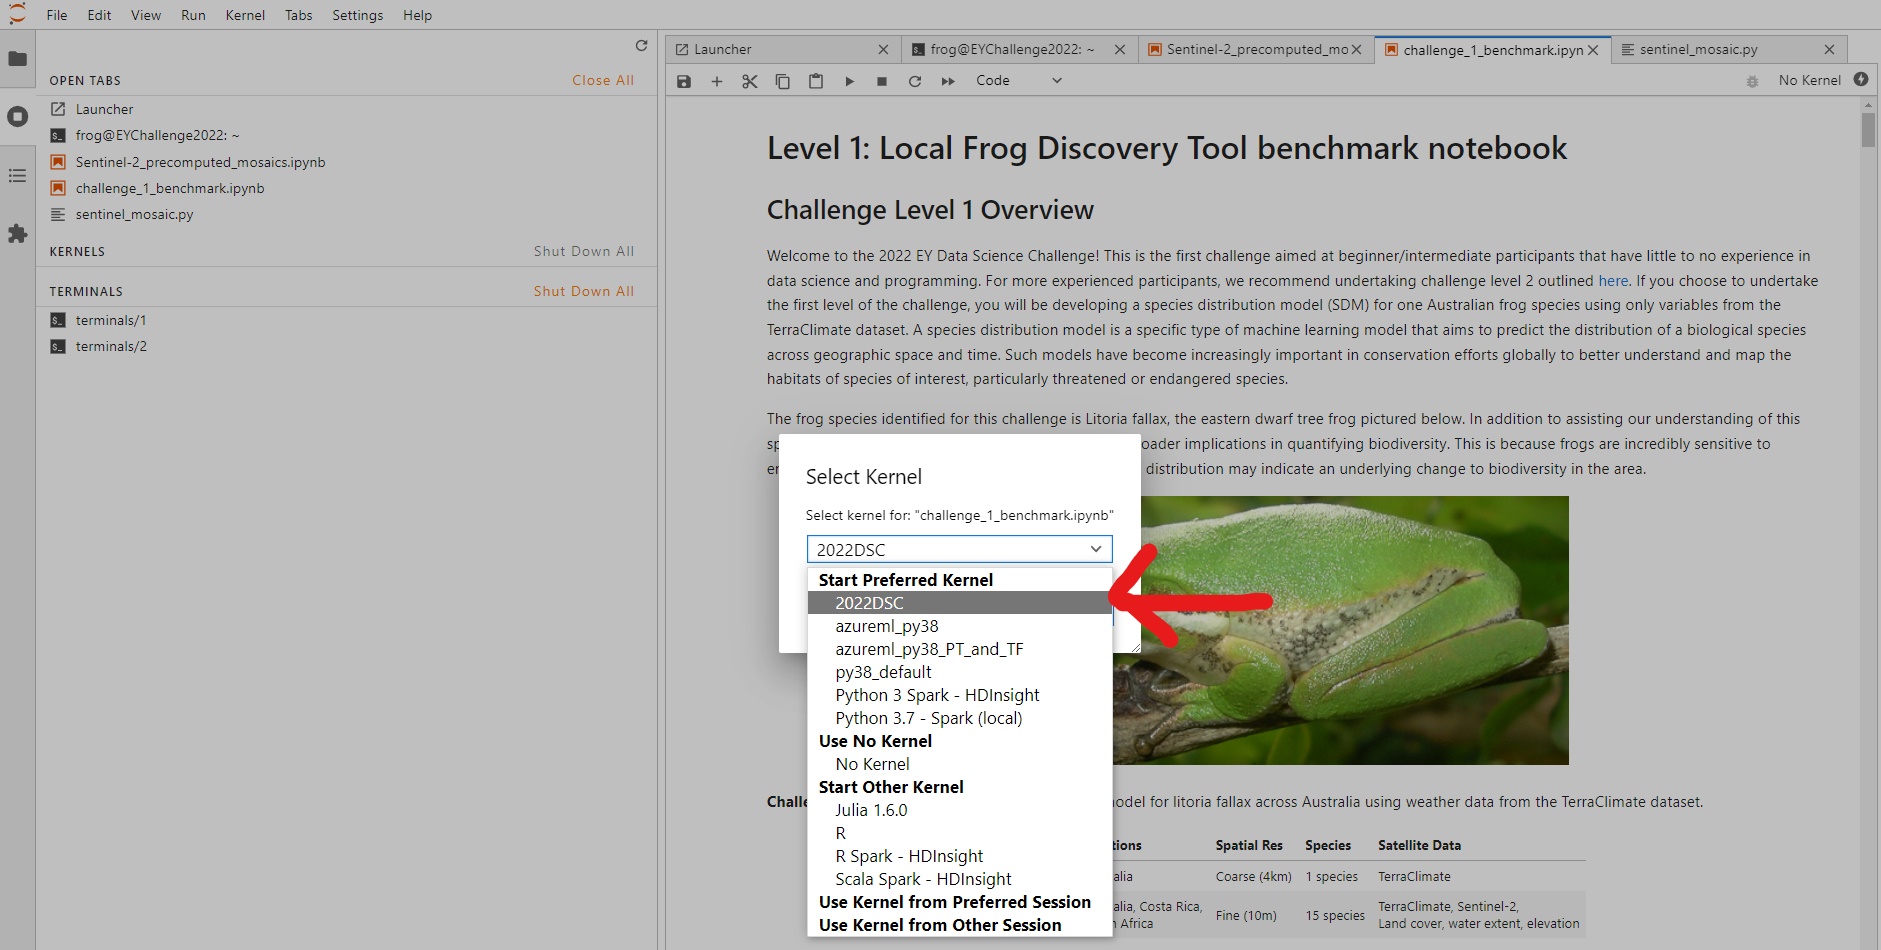
Task: Choose the azureml_py38_PT_and_TF kernel option
Action: 959,649
